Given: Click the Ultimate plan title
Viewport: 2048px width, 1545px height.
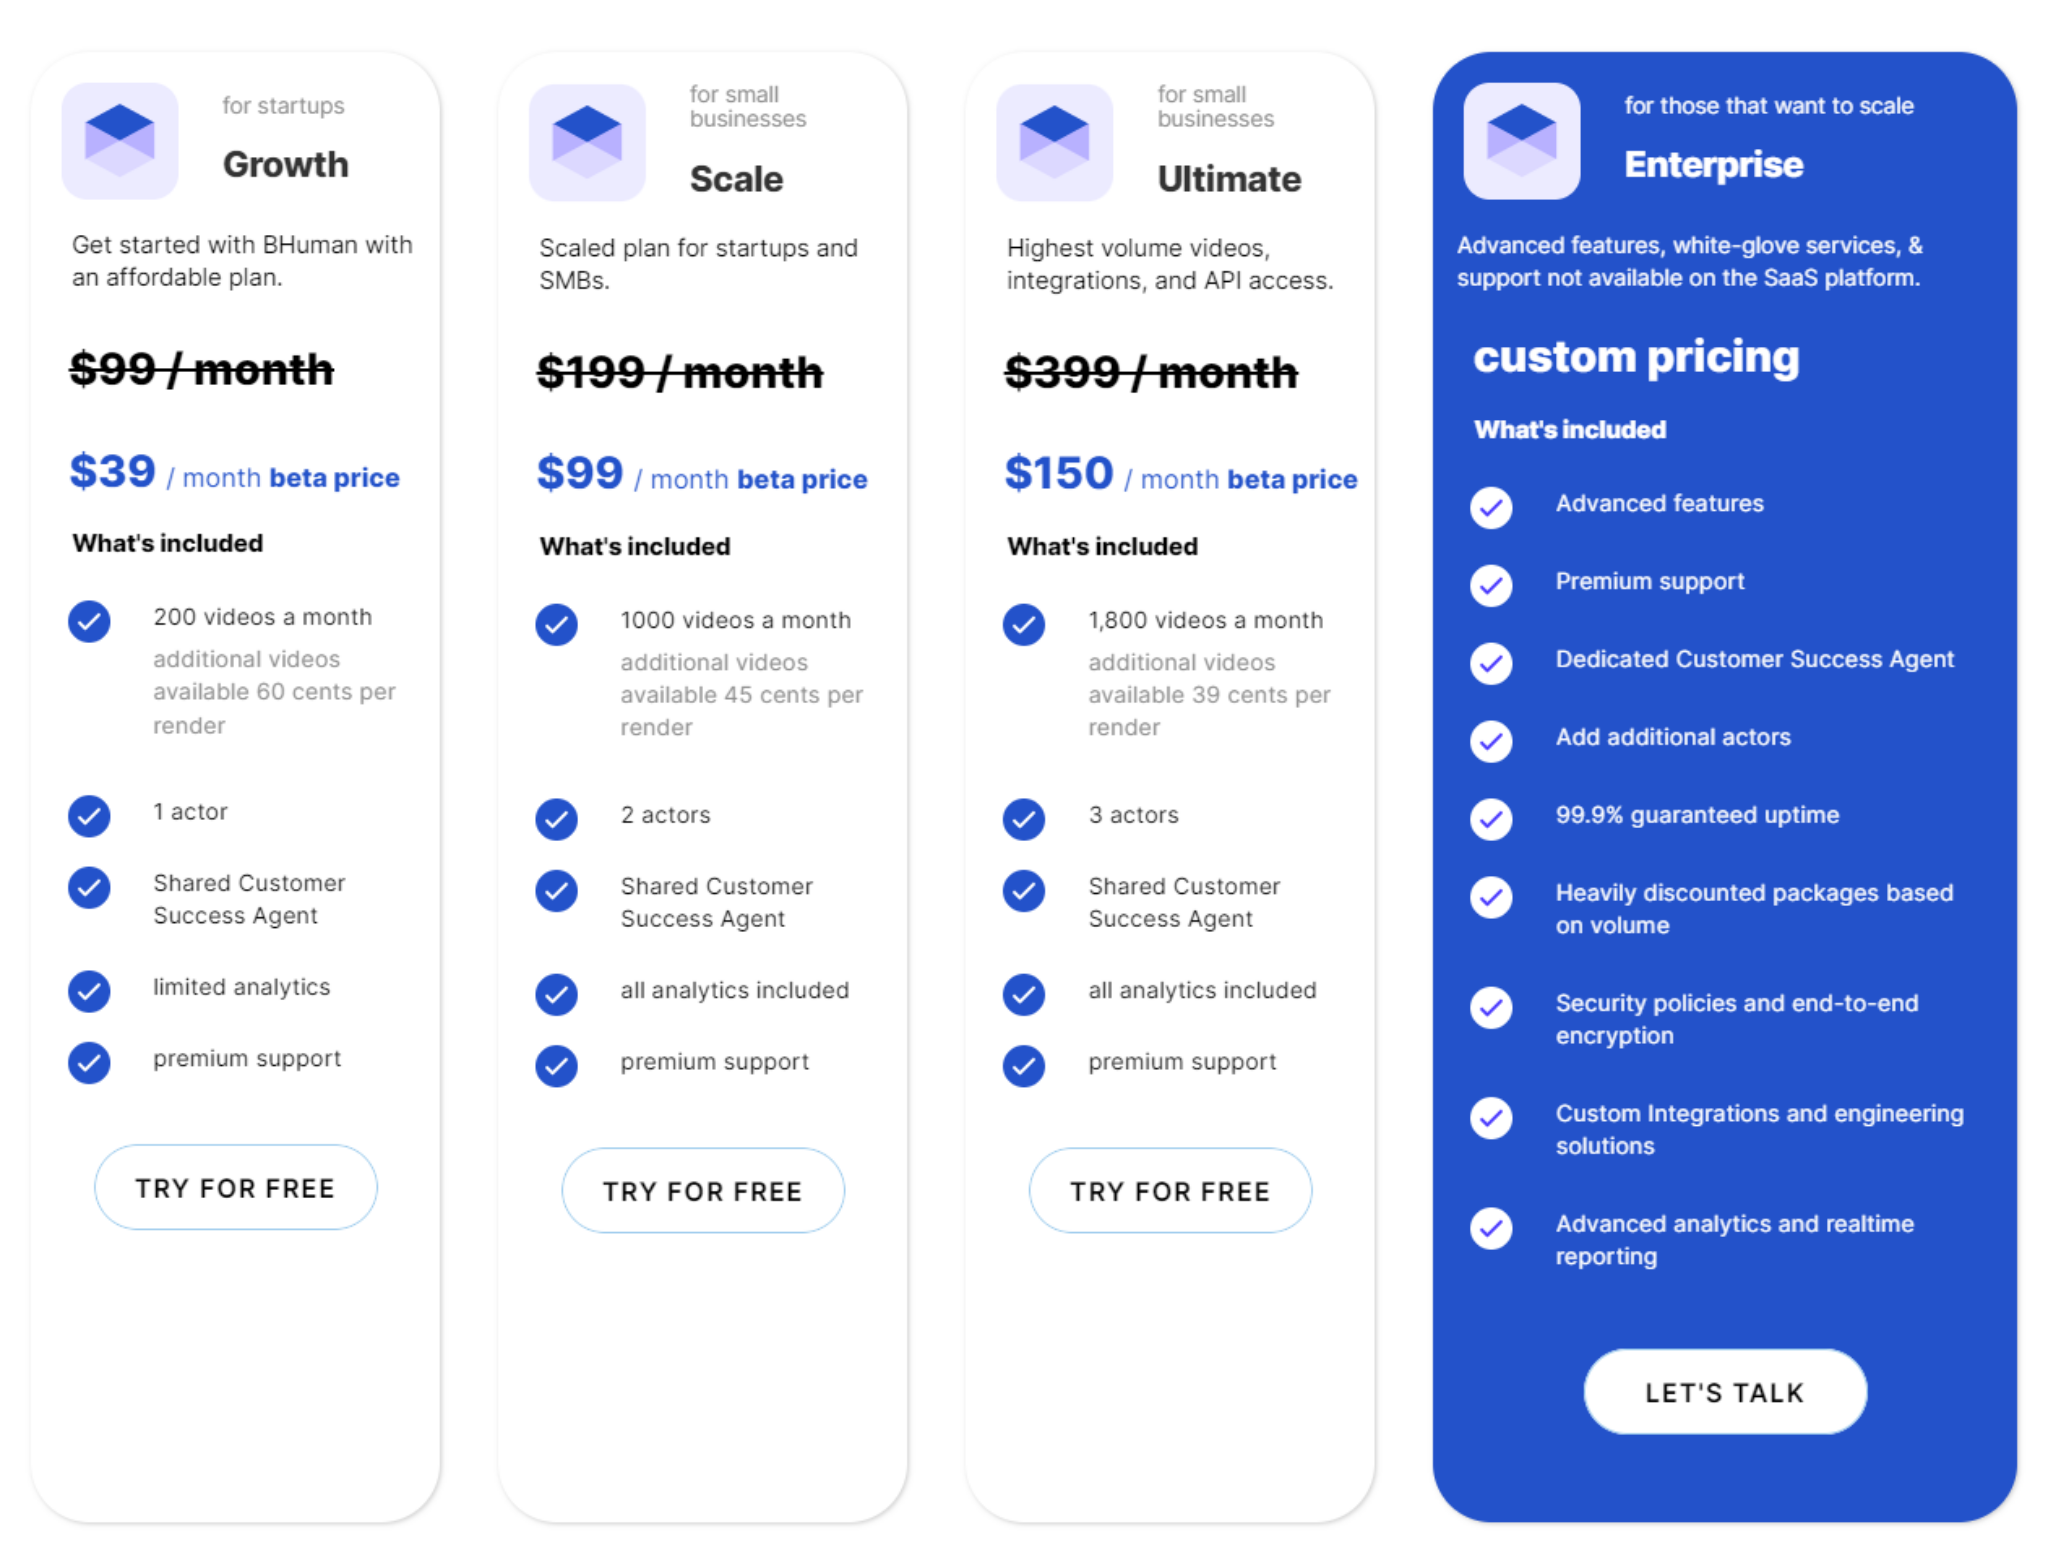Looking at the screenshot, I should tap(1229, 179).
